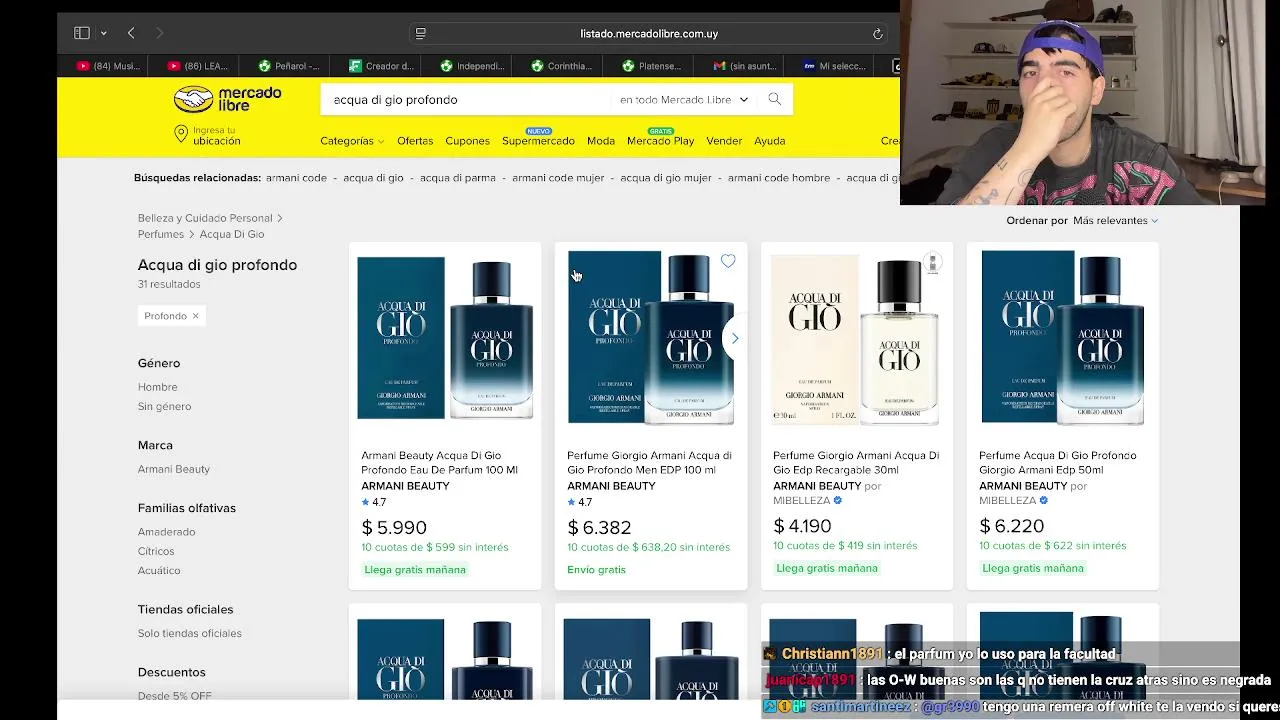Reload the page with the refresh icon

click(877, 33)
